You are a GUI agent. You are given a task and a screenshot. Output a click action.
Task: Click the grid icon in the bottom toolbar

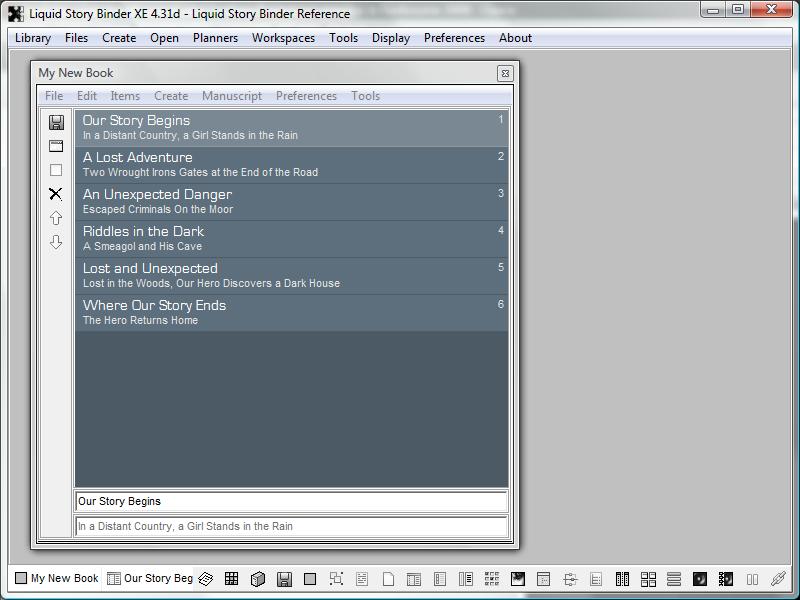click(x=231, y=579)
